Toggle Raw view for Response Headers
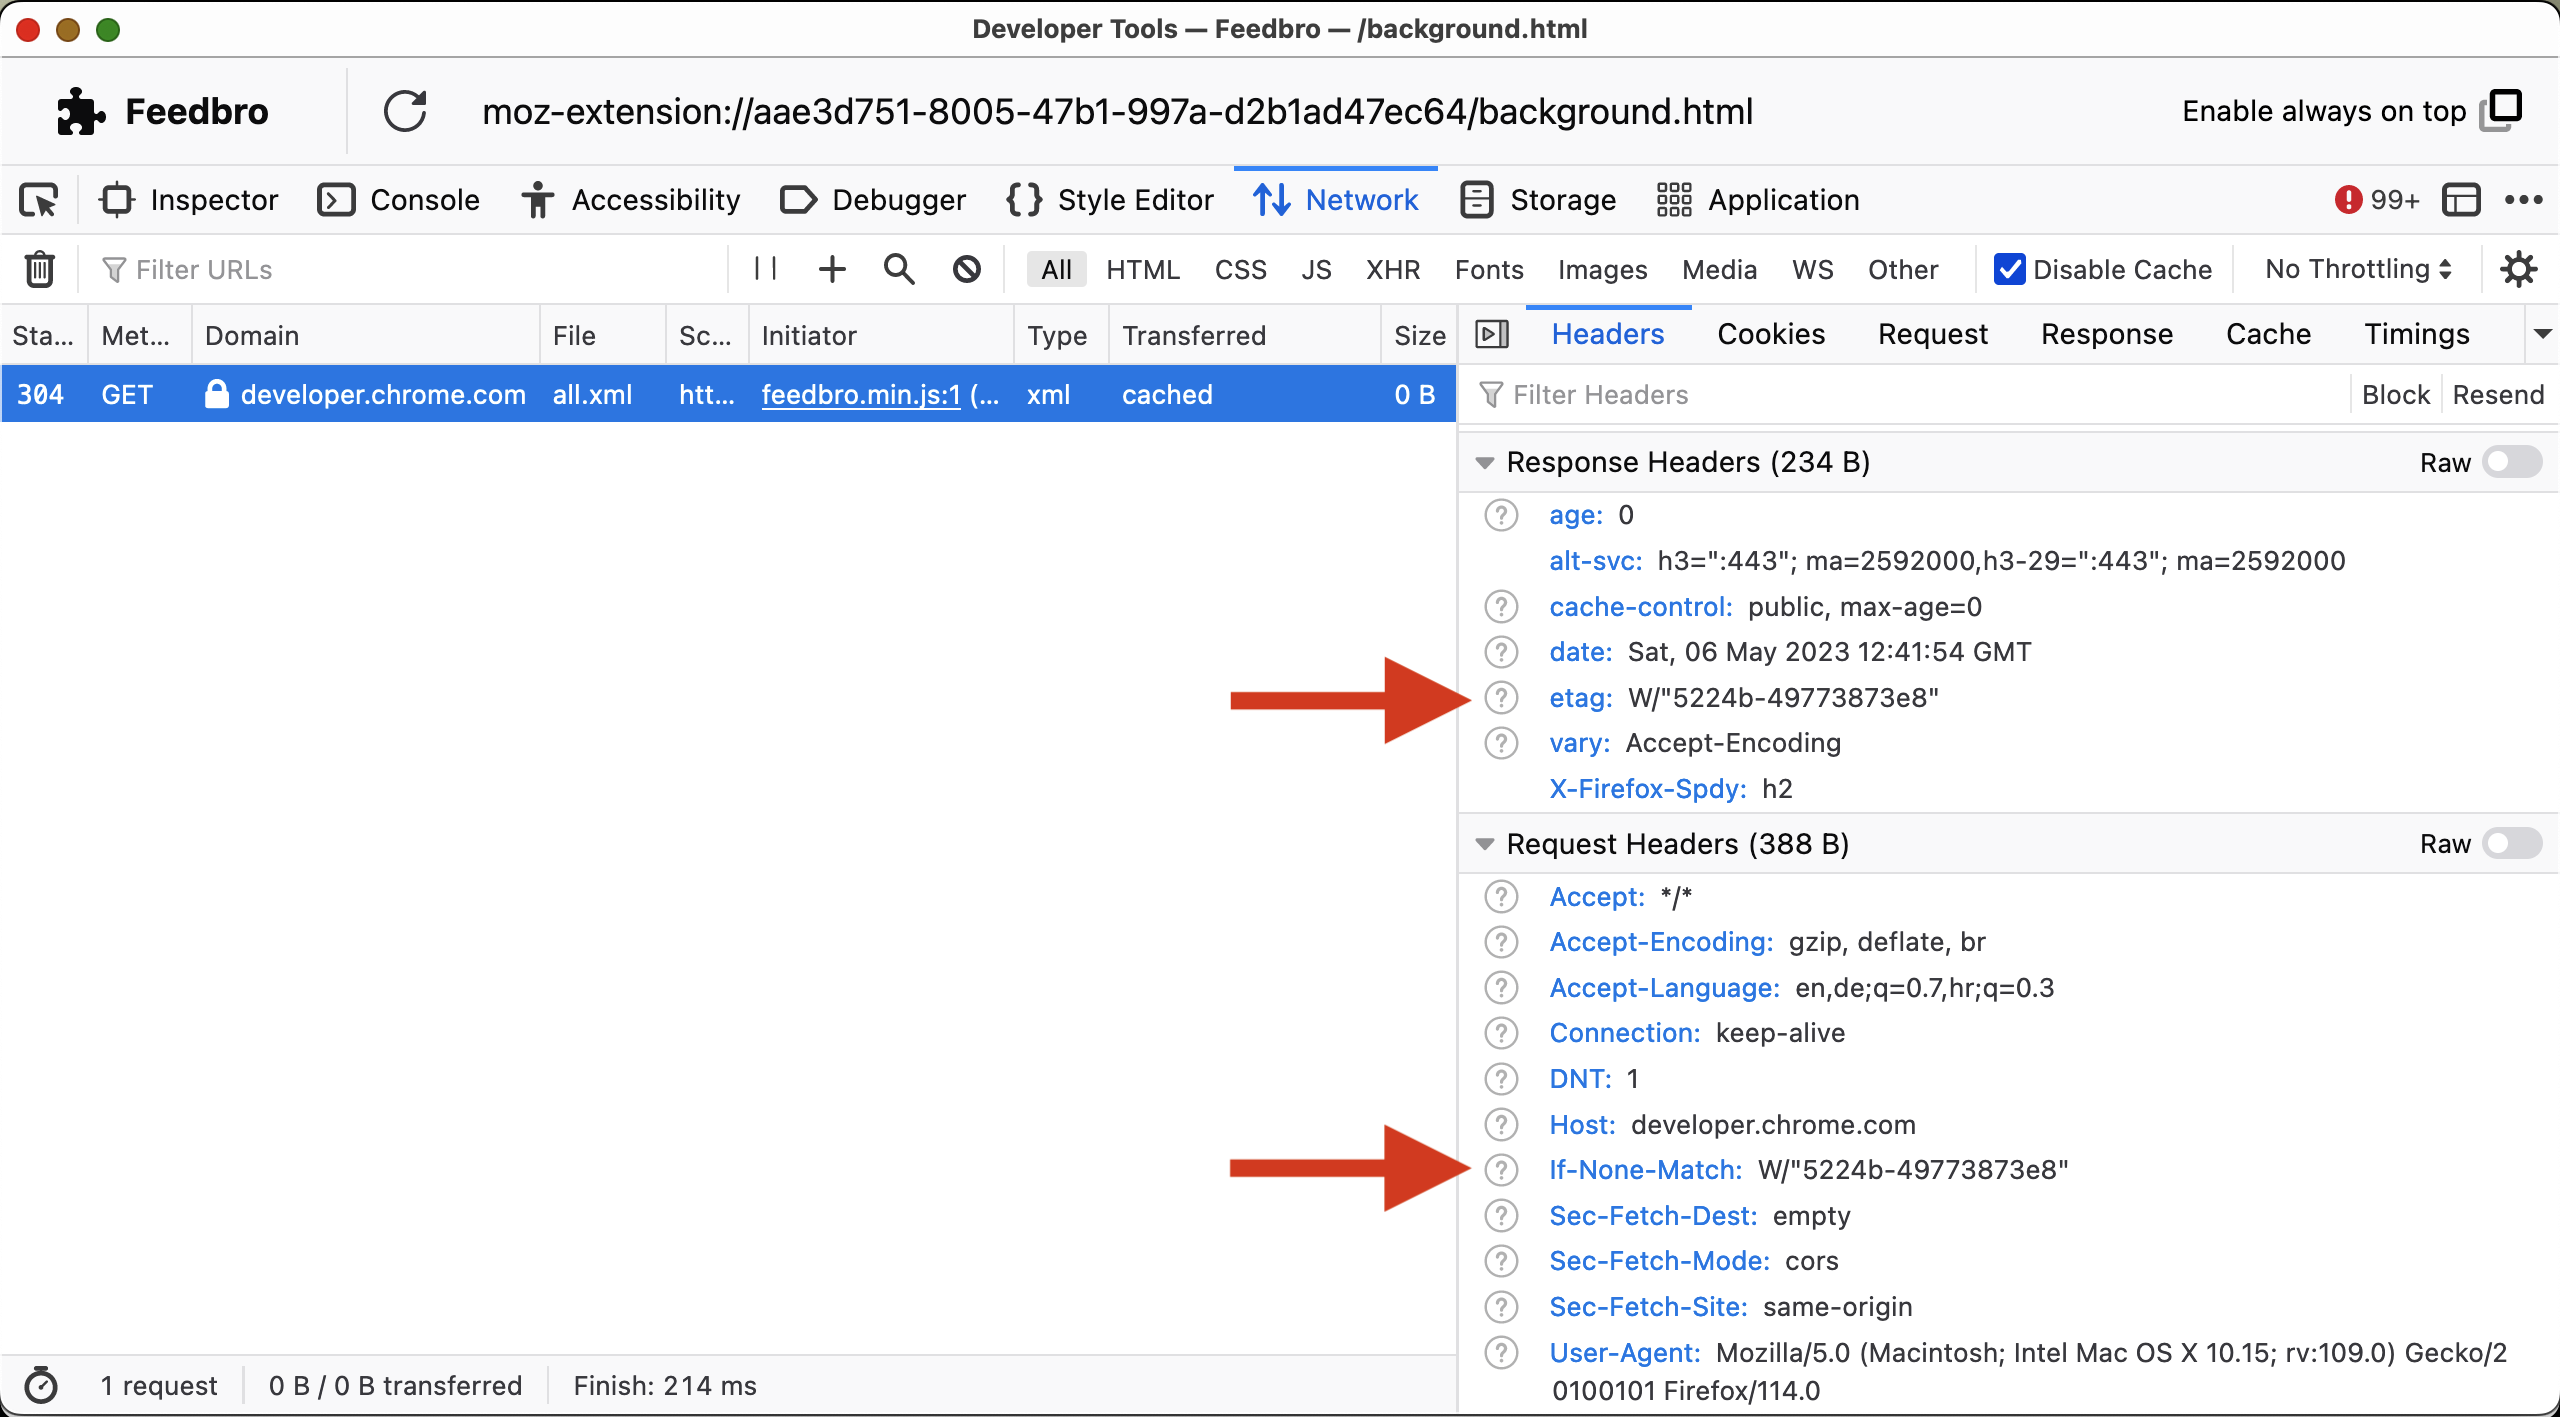Viewport: 2560px width, 1417px height. point(2511,461)
